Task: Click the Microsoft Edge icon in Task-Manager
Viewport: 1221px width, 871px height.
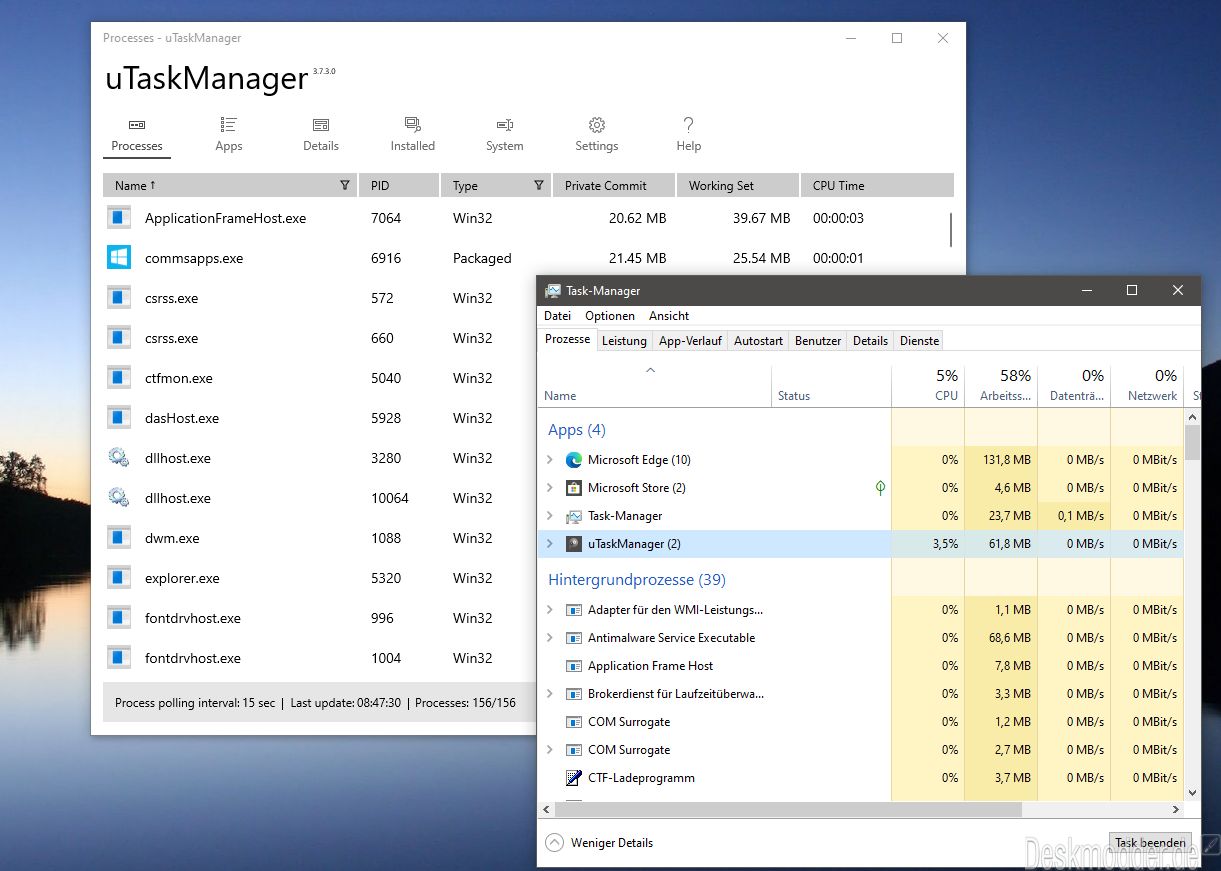Action: 574,460
